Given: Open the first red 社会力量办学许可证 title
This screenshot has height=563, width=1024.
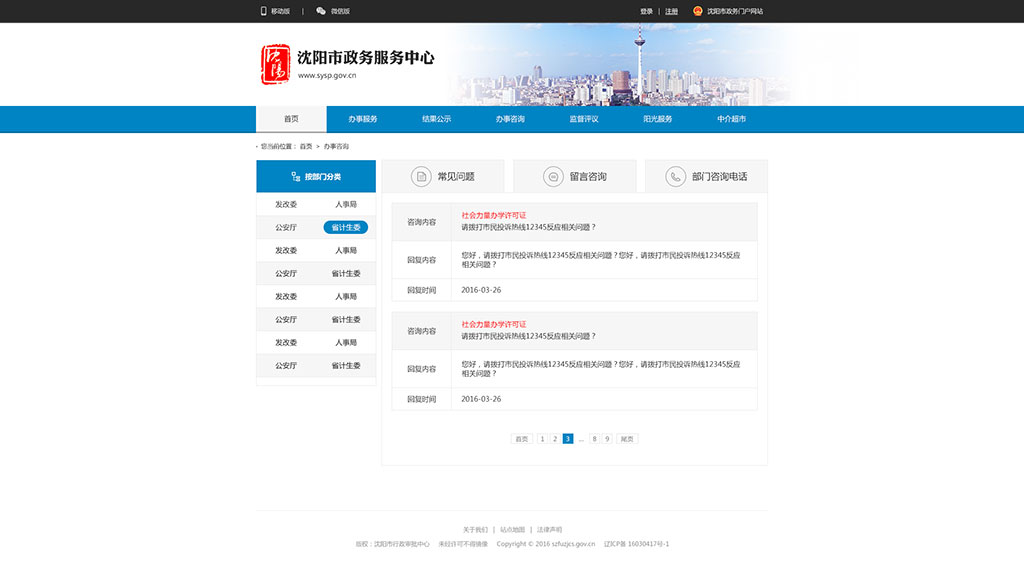Looking at the screenshot, I should point(493,215).
